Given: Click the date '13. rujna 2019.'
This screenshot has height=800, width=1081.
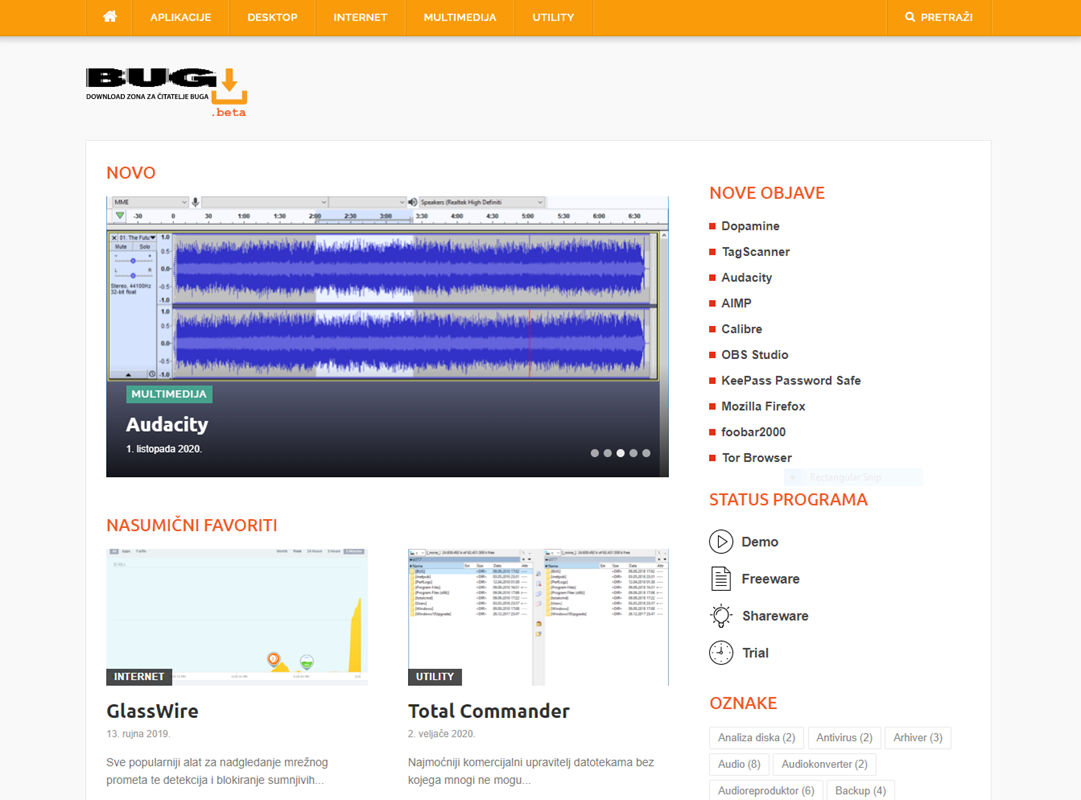Looking at the screenshot, I should click(138, 734).
